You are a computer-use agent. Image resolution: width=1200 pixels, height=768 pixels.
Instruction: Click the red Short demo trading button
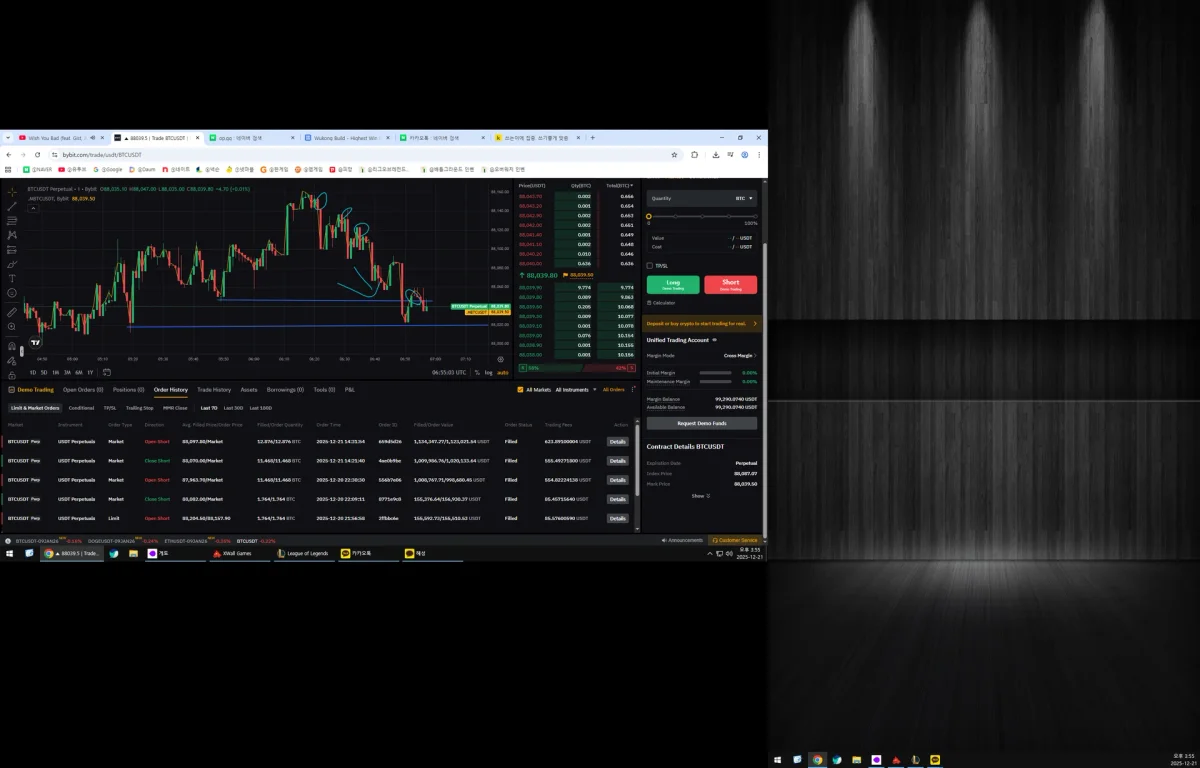tap(731, 285)
